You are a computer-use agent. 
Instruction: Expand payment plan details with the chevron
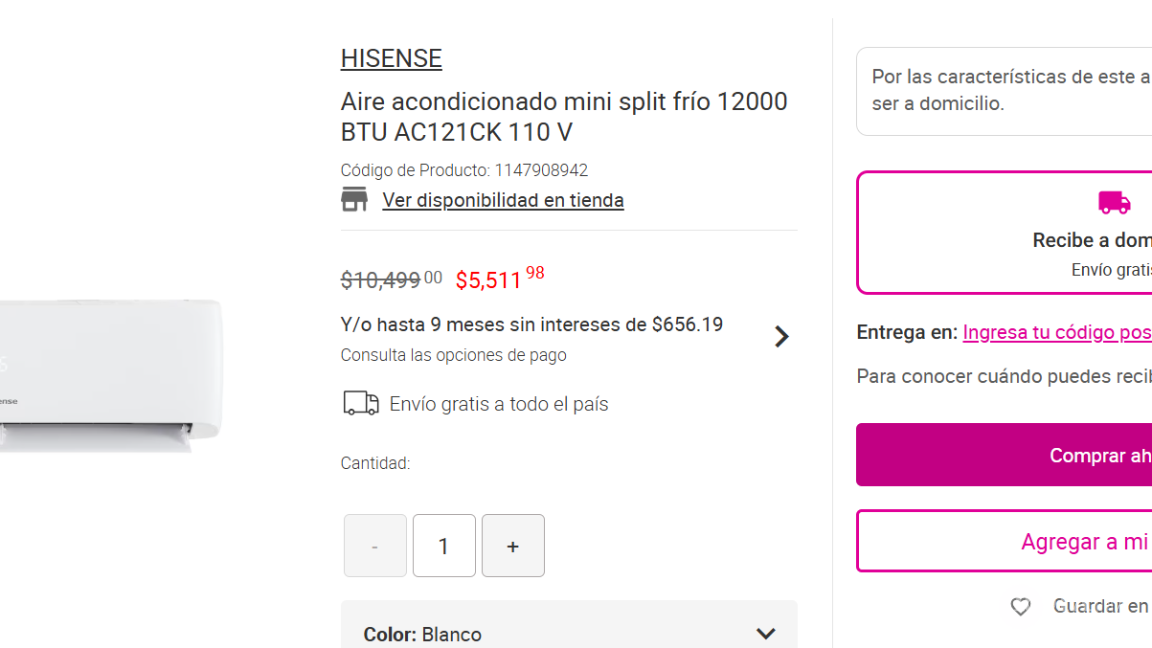pyautogui.click(x=781, y=336)
